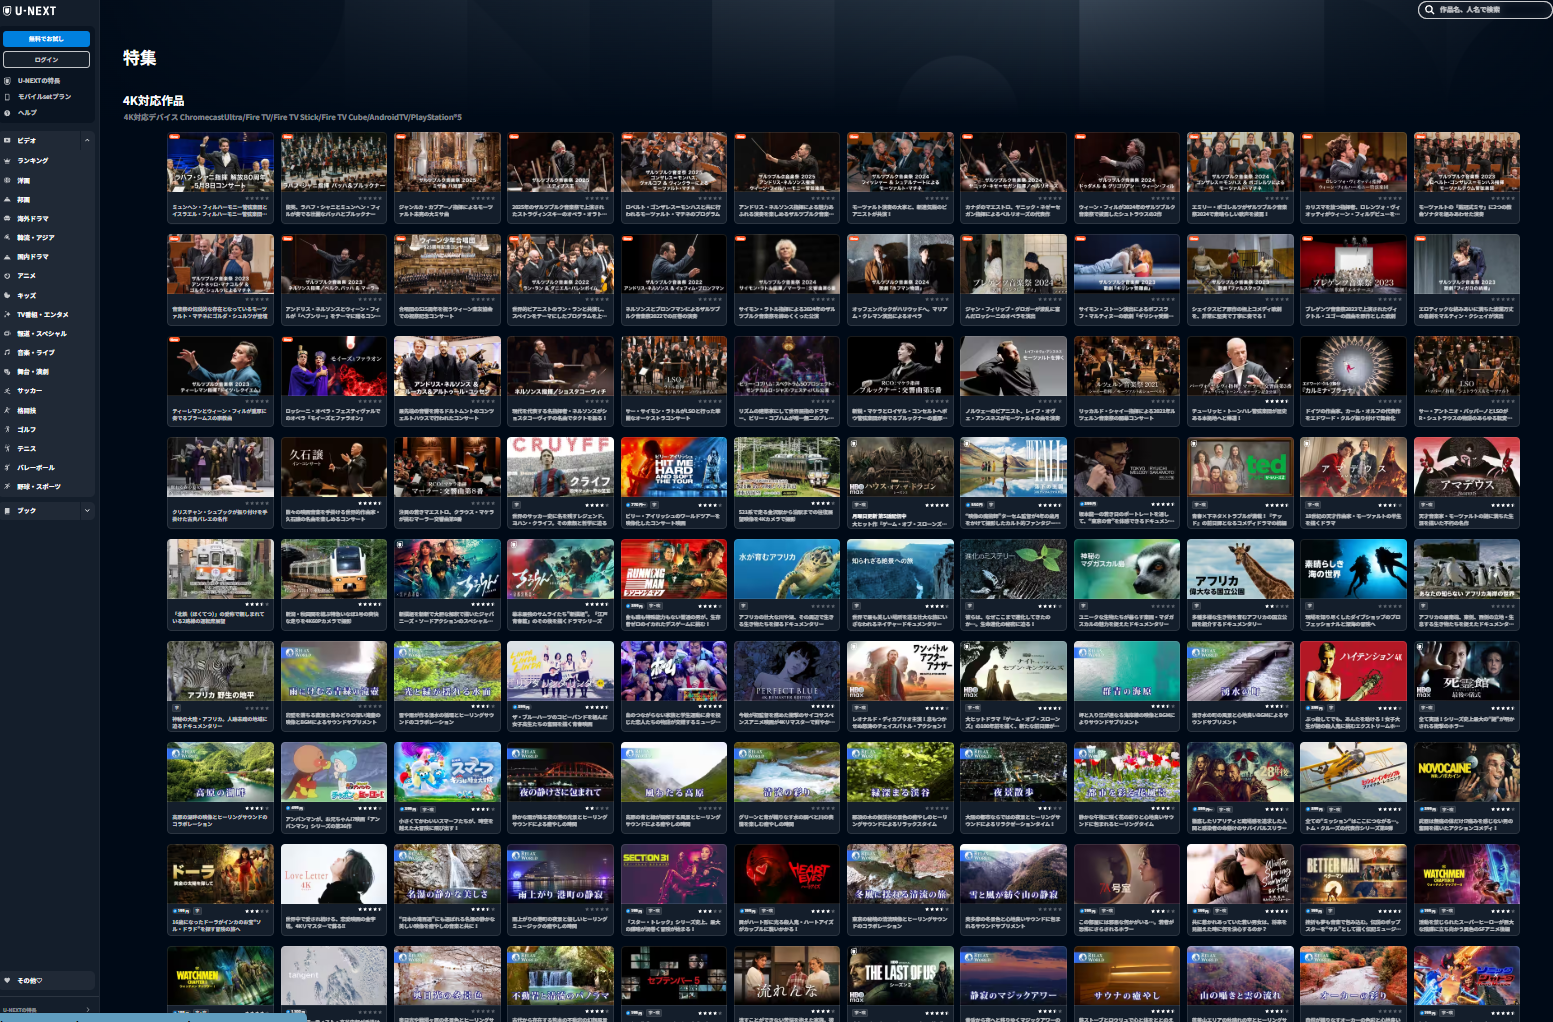Open the 群青の海原 thumbnail

[x=1127, y=671]
